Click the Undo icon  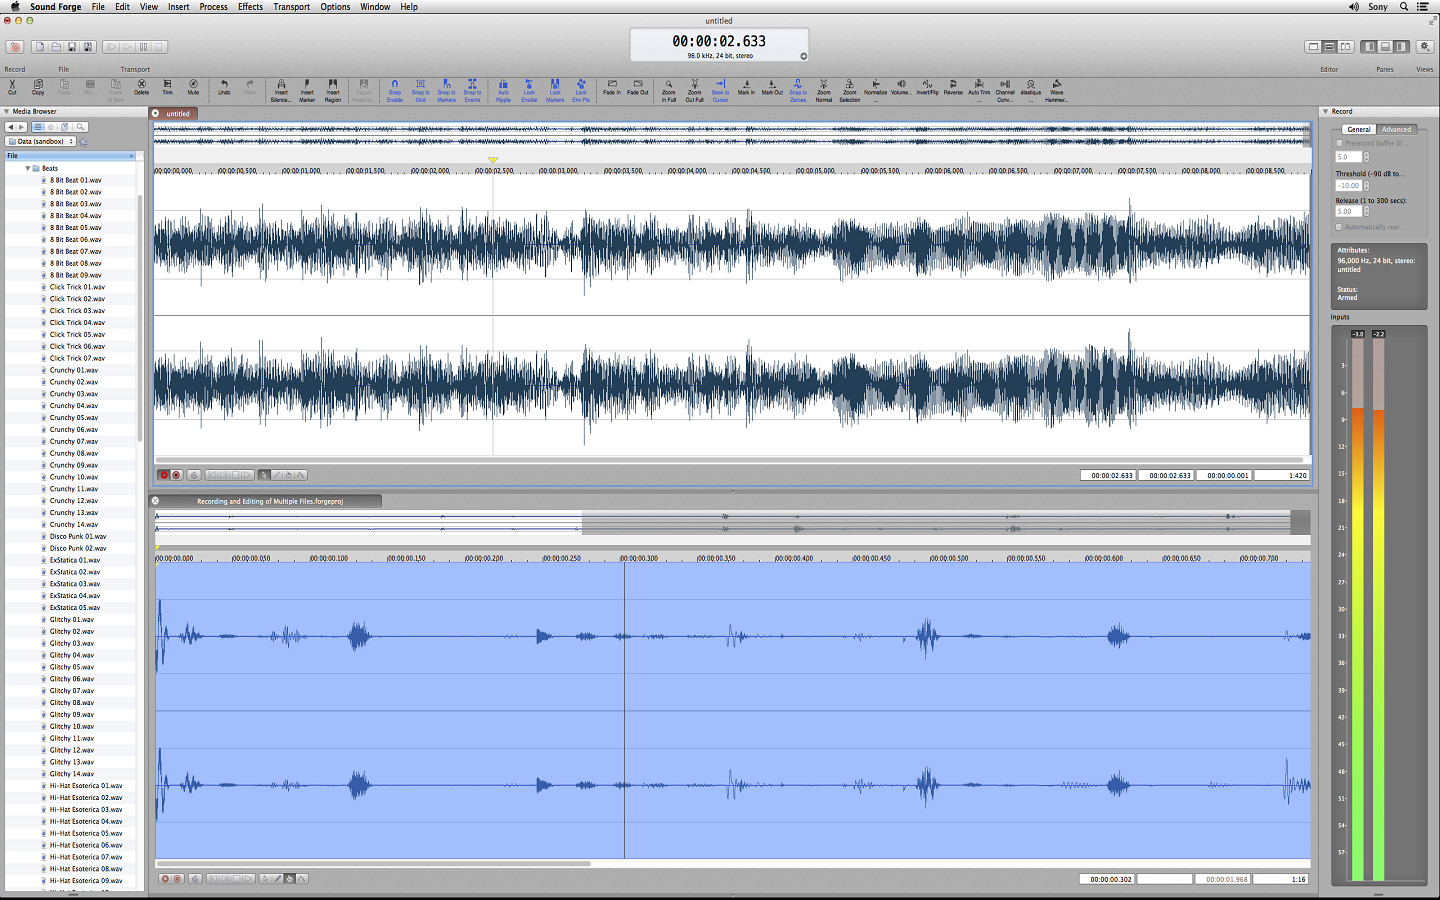click(x=224, y=87)
